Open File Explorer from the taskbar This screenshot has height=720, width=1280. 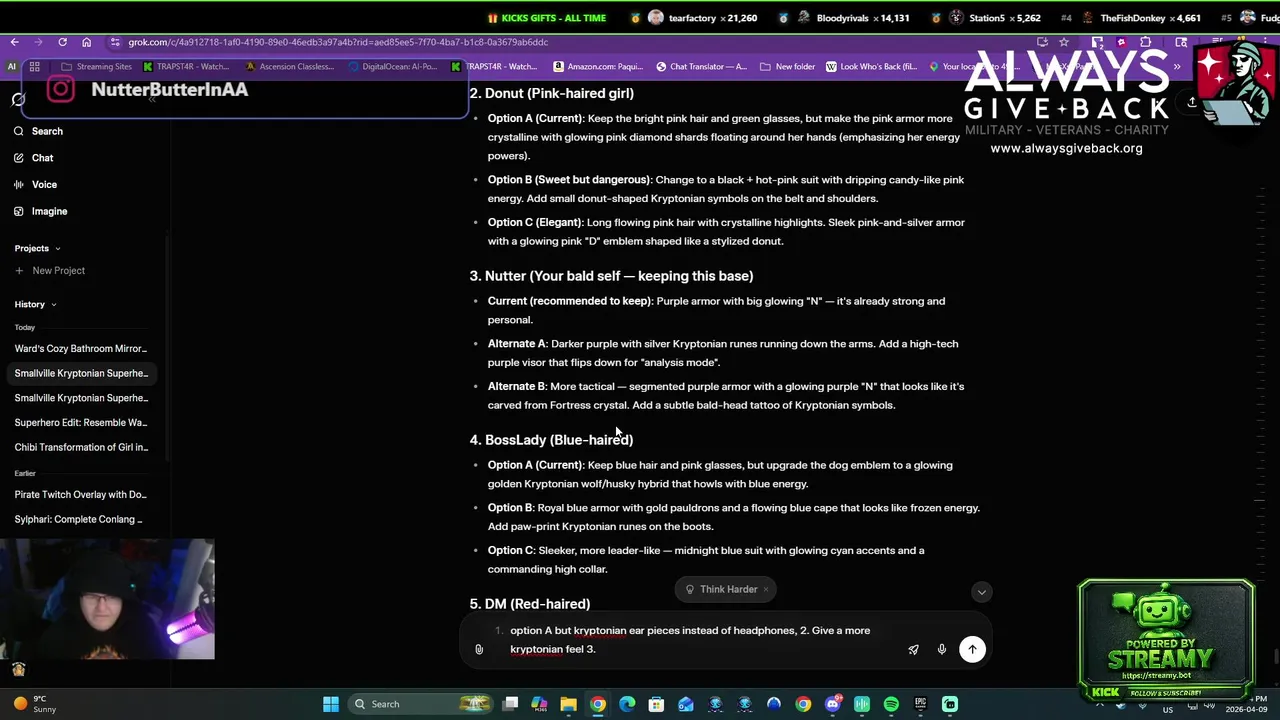pyautogui.click(x=568, y=704)
